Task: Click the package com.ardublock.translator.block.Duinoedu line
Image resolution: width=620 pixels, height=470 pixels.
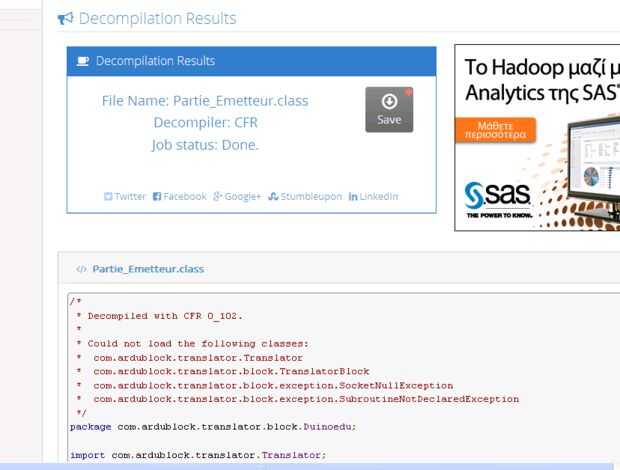Action: coord(213,427)
